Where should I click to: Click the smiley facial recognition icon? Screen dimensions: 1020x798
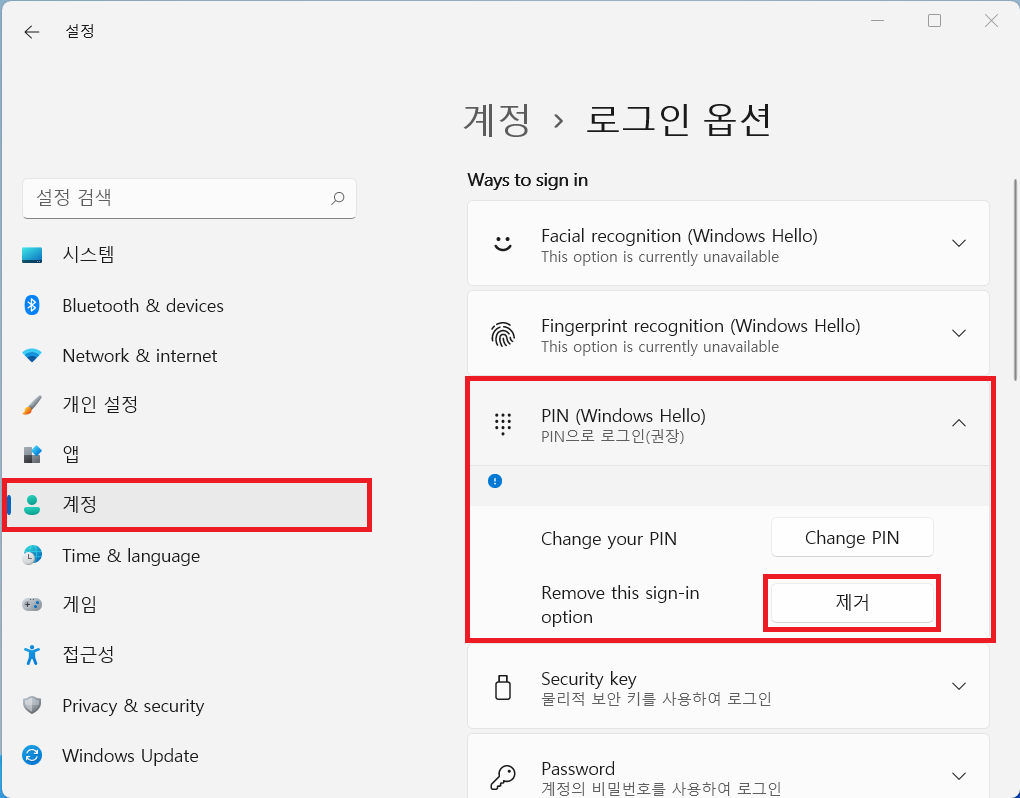tap(503, 243)
